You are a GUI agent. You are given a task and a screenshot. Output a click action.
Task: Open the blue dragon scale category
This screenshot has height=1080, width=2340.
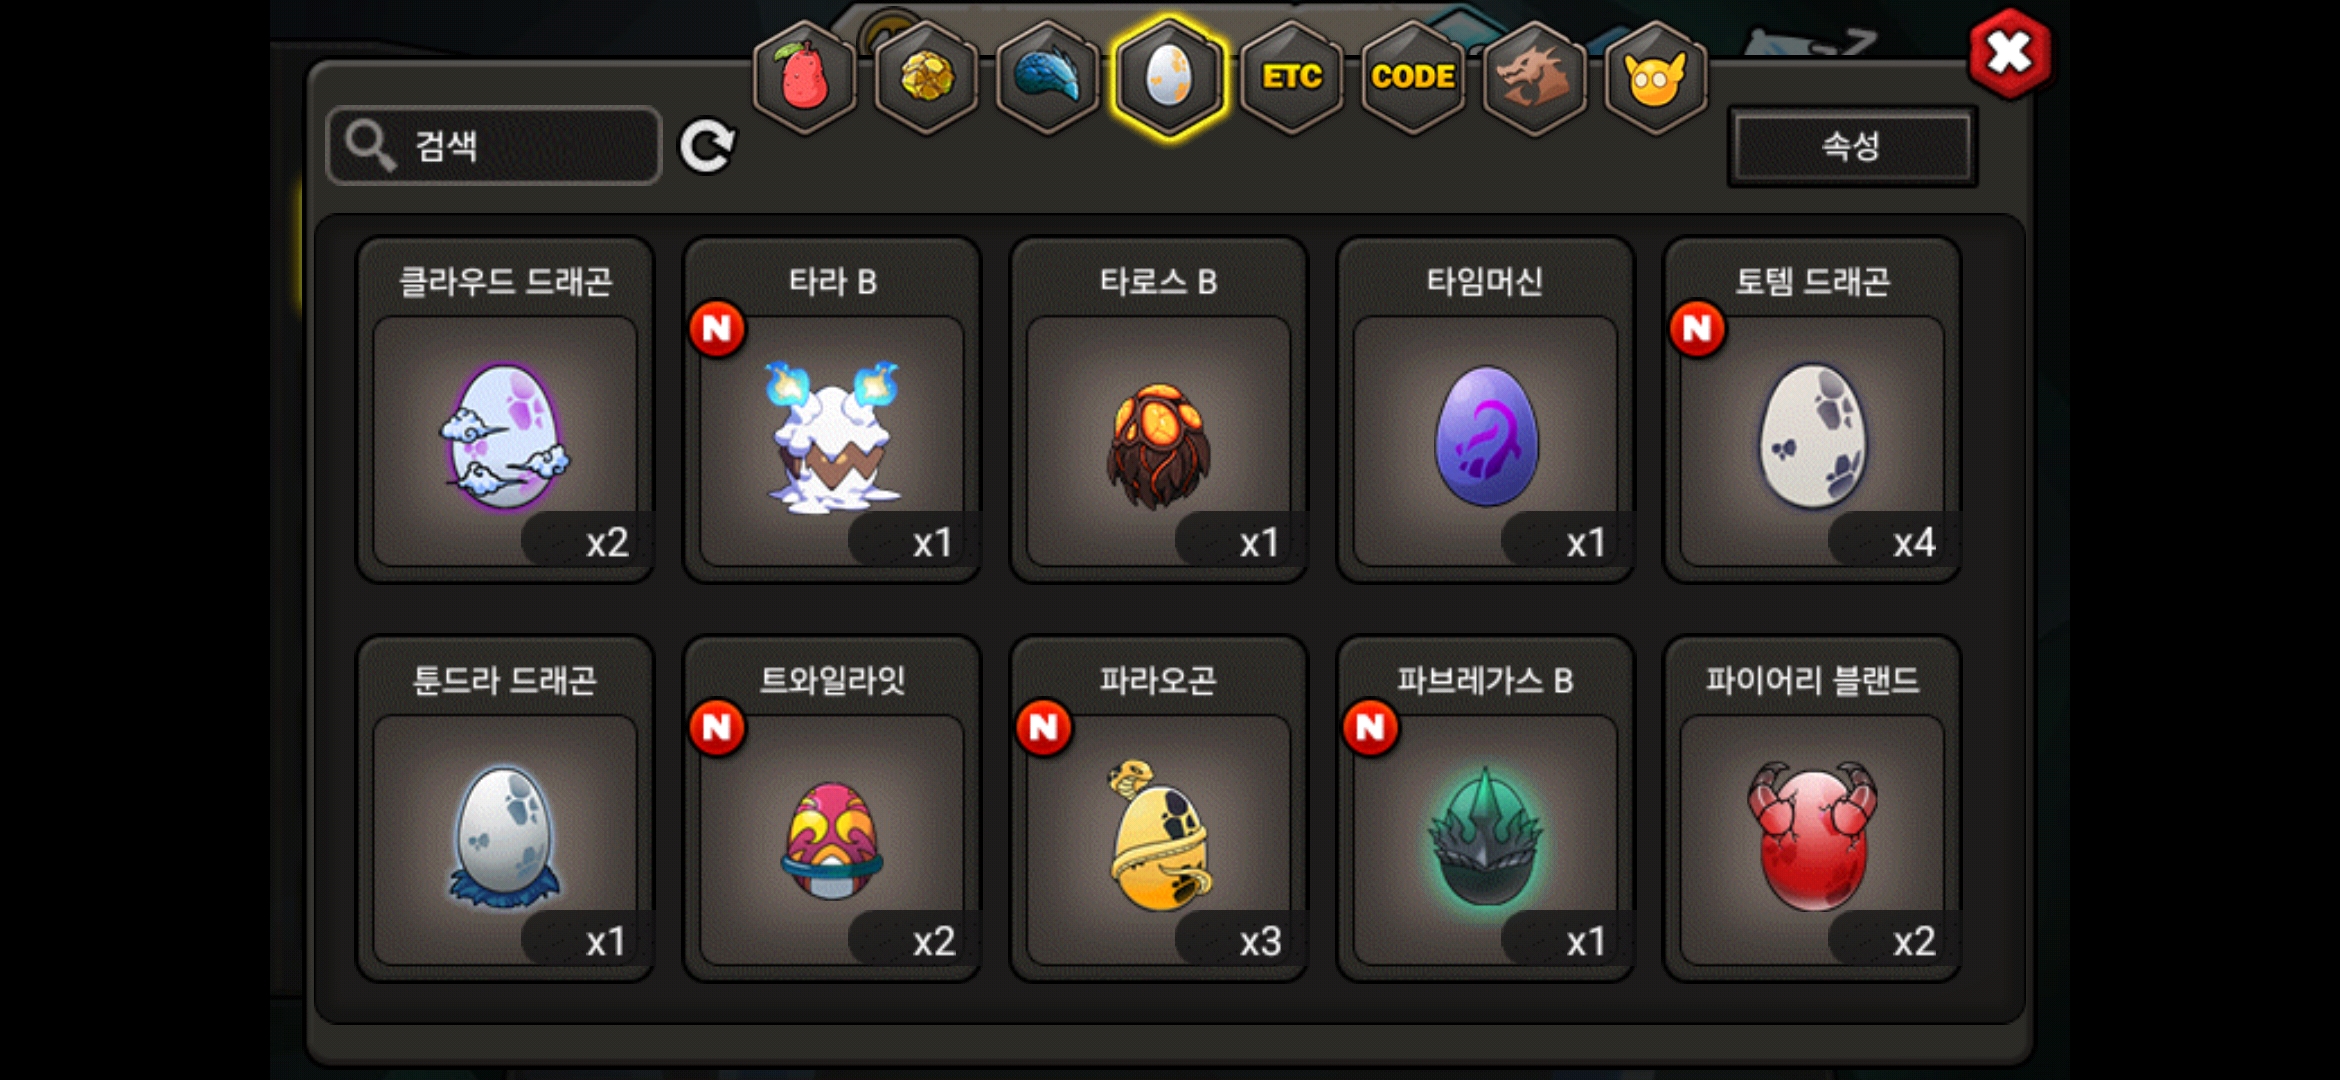click(1048, 77)
